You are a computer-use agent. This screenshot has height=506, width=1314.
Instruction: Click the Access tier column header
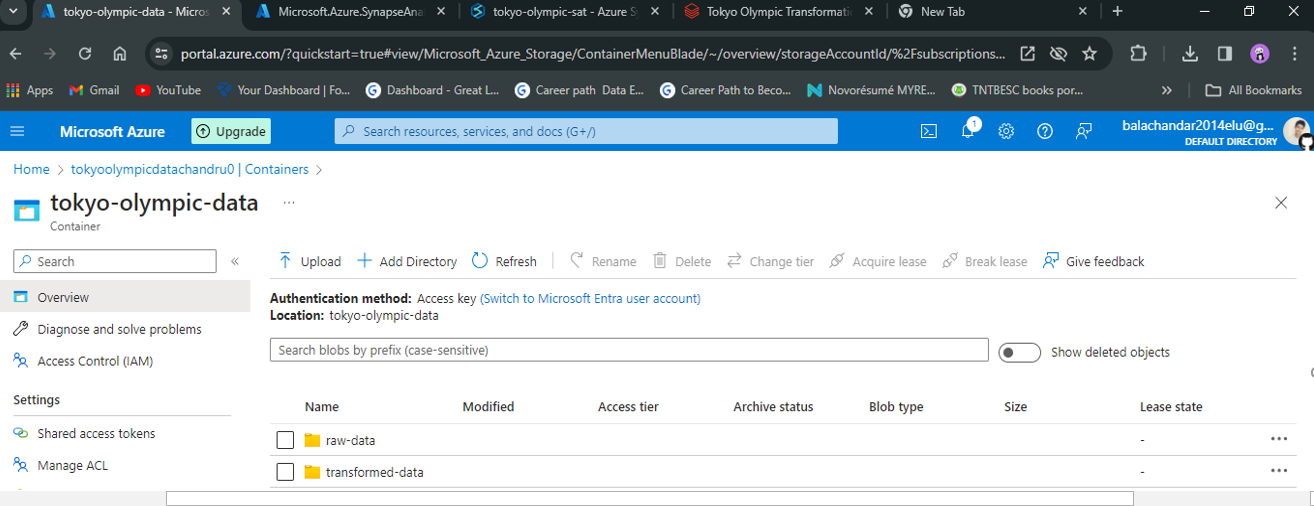(628, 407)
